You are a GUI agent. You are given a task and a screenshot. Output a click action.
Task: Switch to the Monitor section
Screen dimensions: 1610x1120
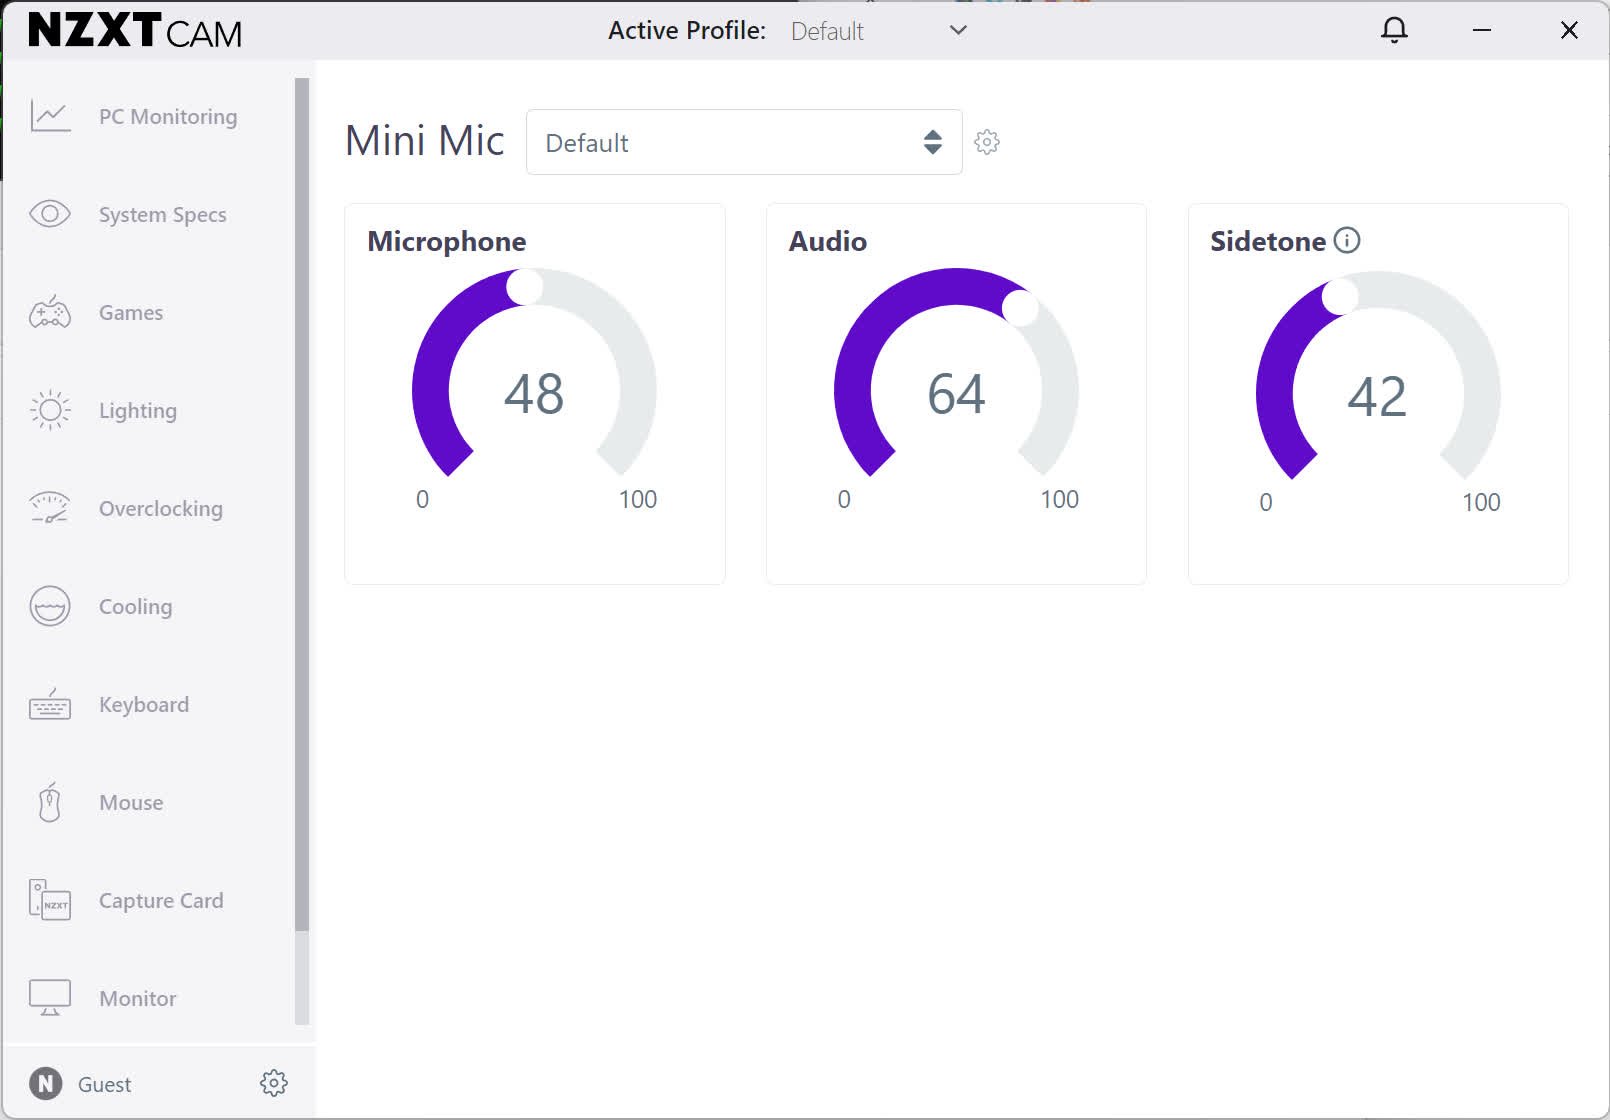coord(137,998)
